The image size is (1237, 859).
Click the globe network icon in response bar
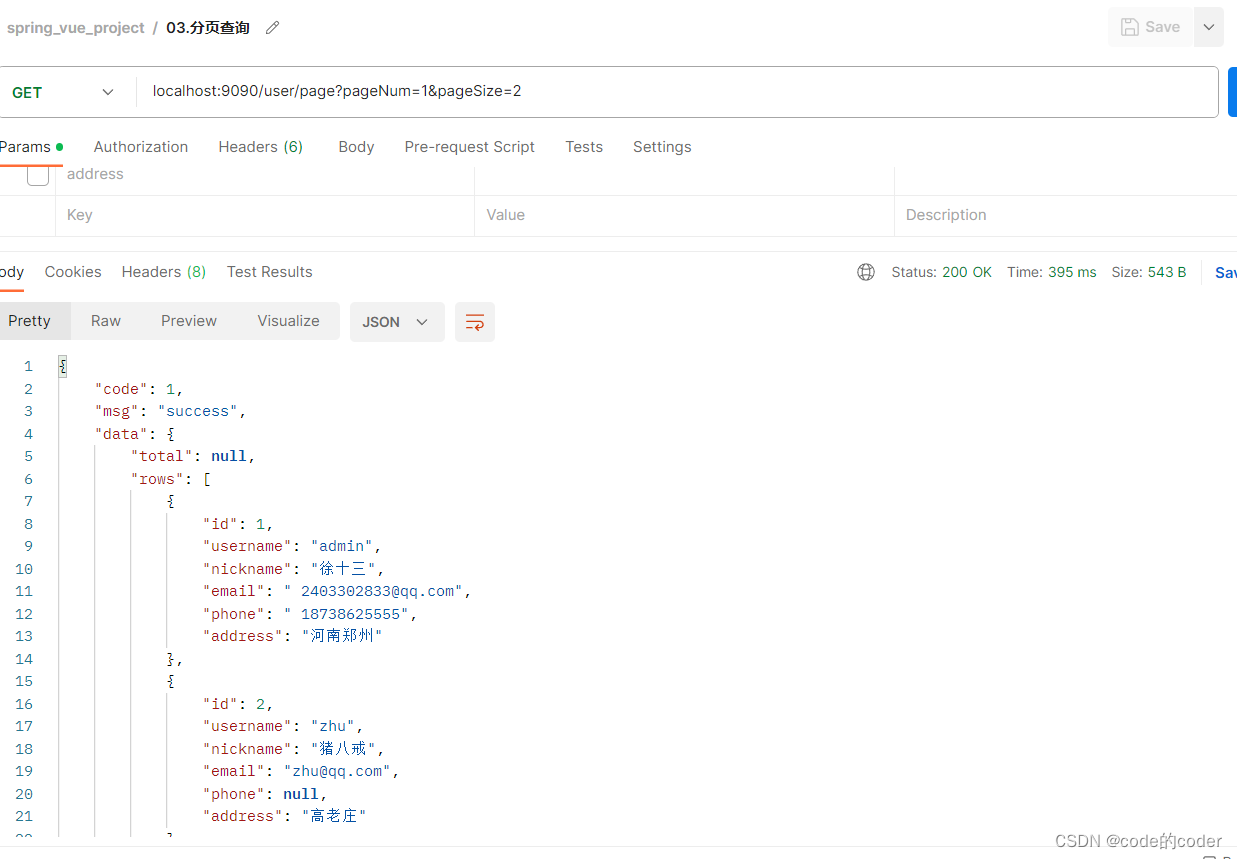coord(865,271)
